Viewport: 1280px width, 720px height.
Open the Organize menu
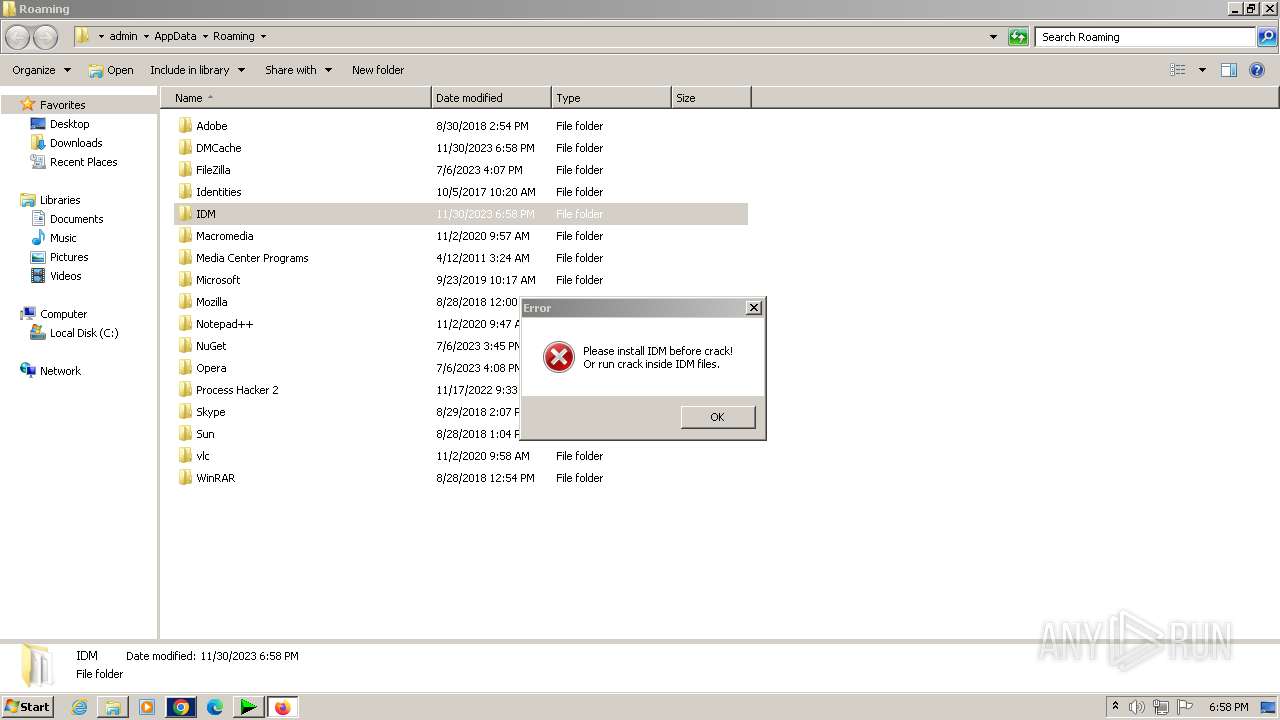42,70
